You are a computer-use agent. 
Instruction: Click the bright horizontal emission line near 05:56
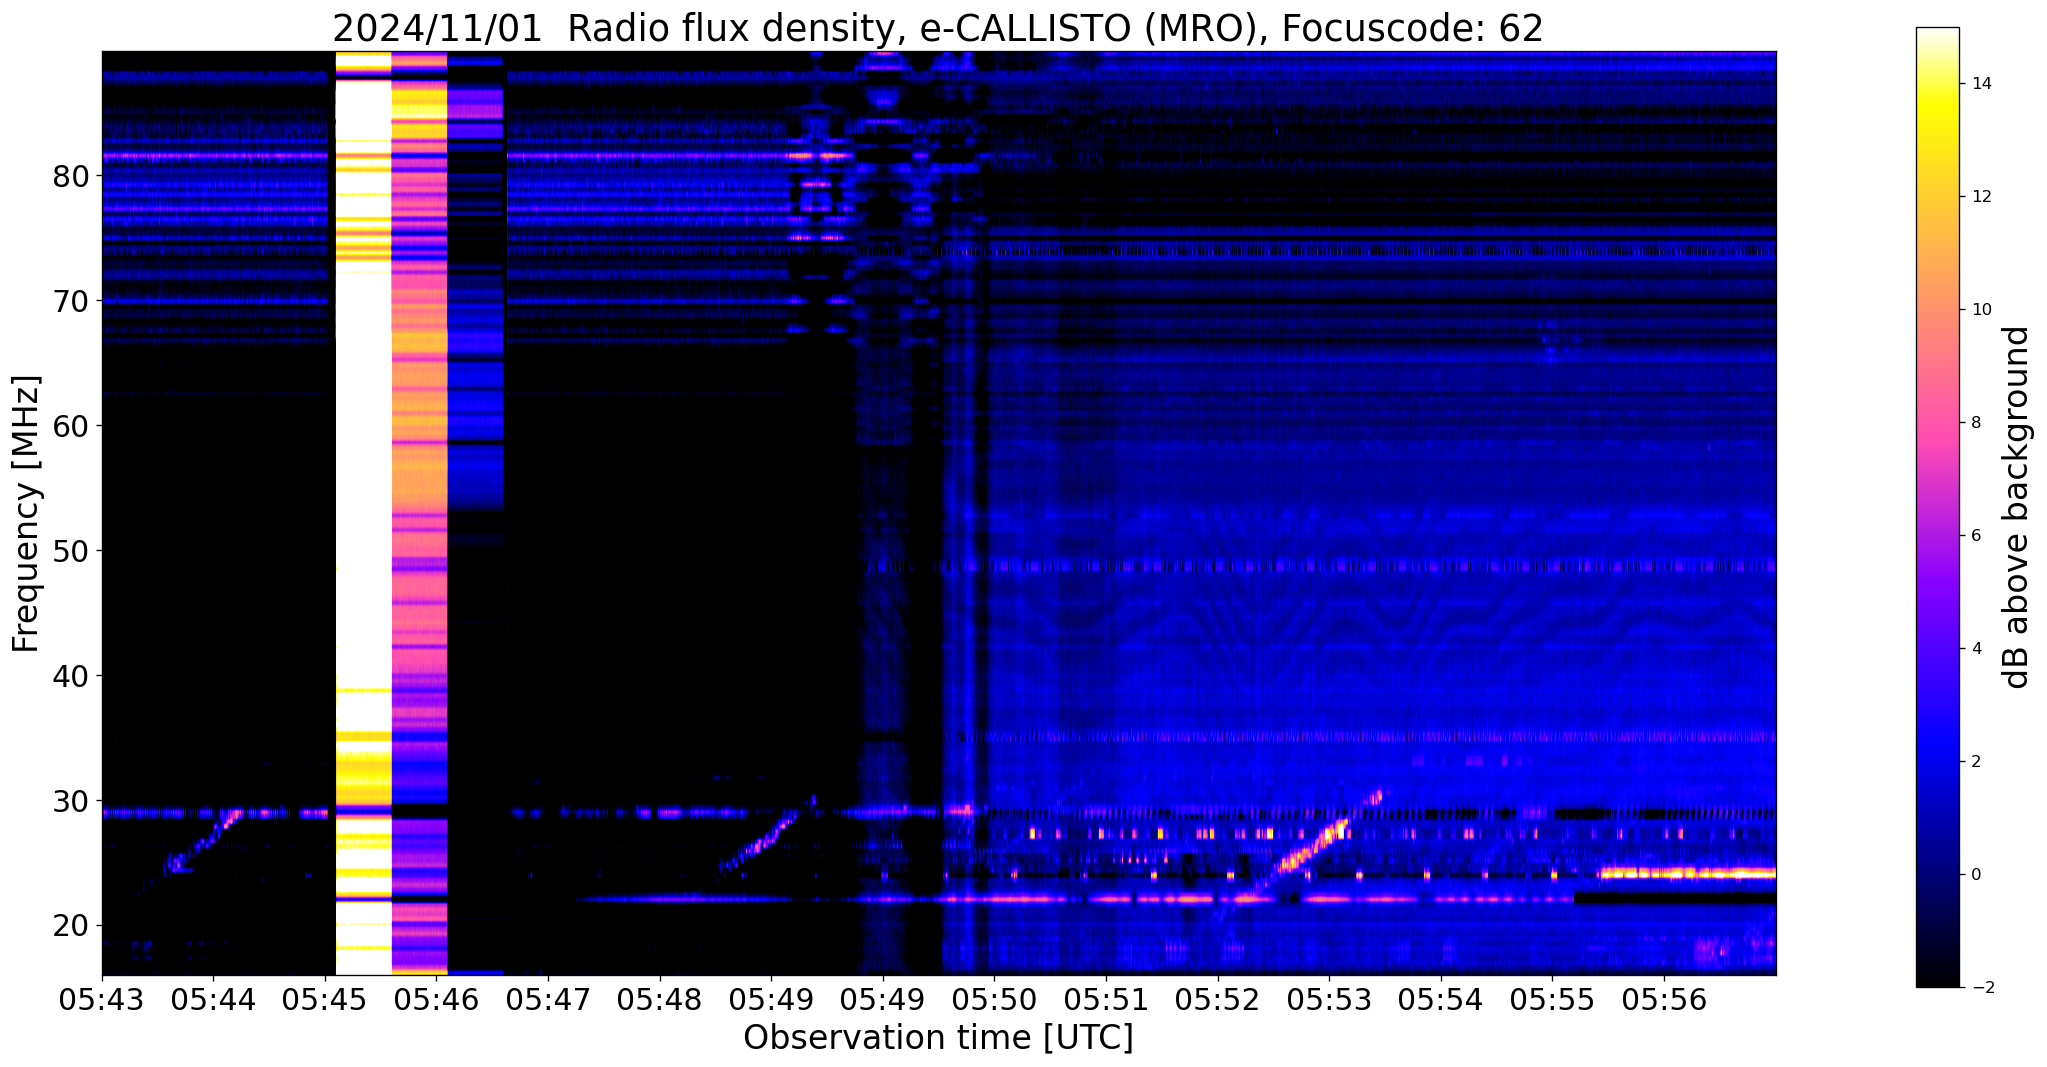(1688, 873)
